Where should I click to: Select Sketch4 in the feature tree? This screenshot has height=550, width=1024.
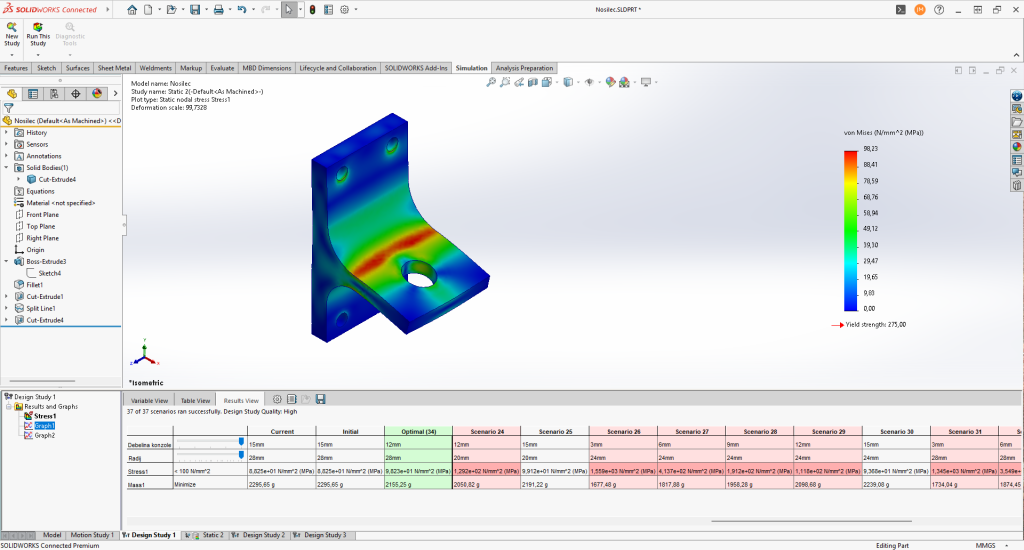(49, 273)
